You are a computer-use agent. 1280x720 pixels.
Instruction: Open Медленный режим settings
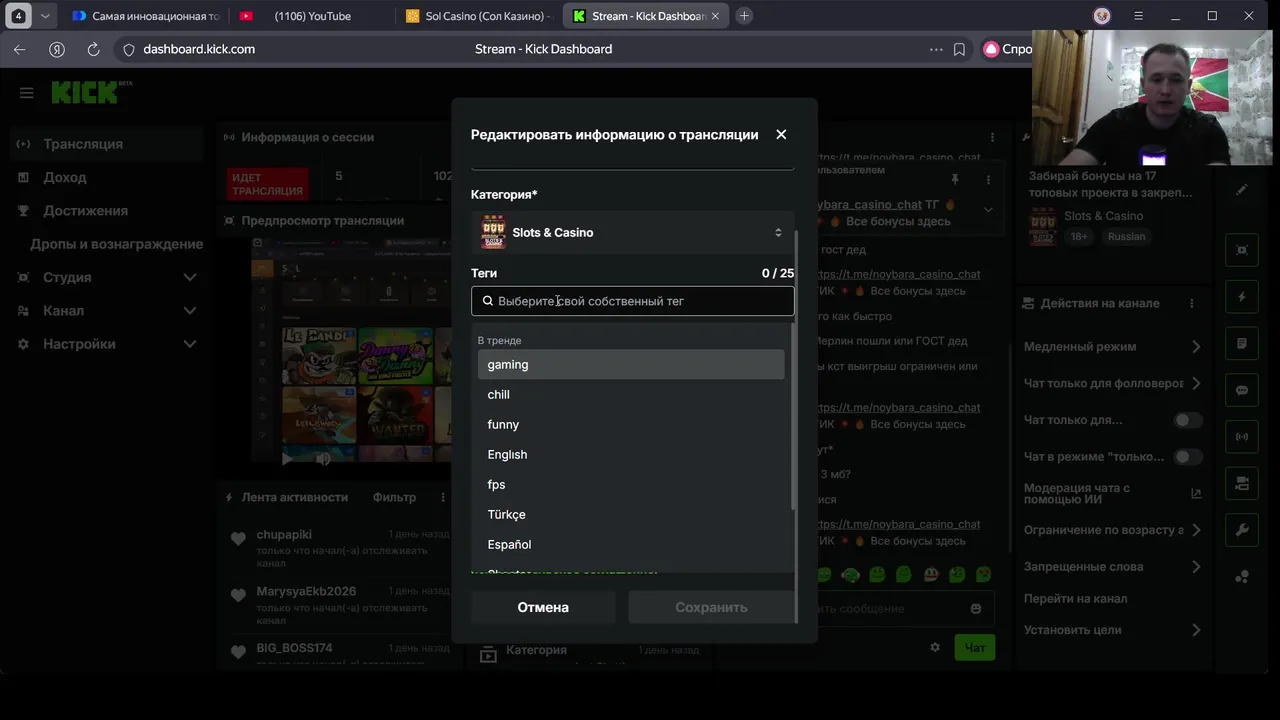point(1112,347)
